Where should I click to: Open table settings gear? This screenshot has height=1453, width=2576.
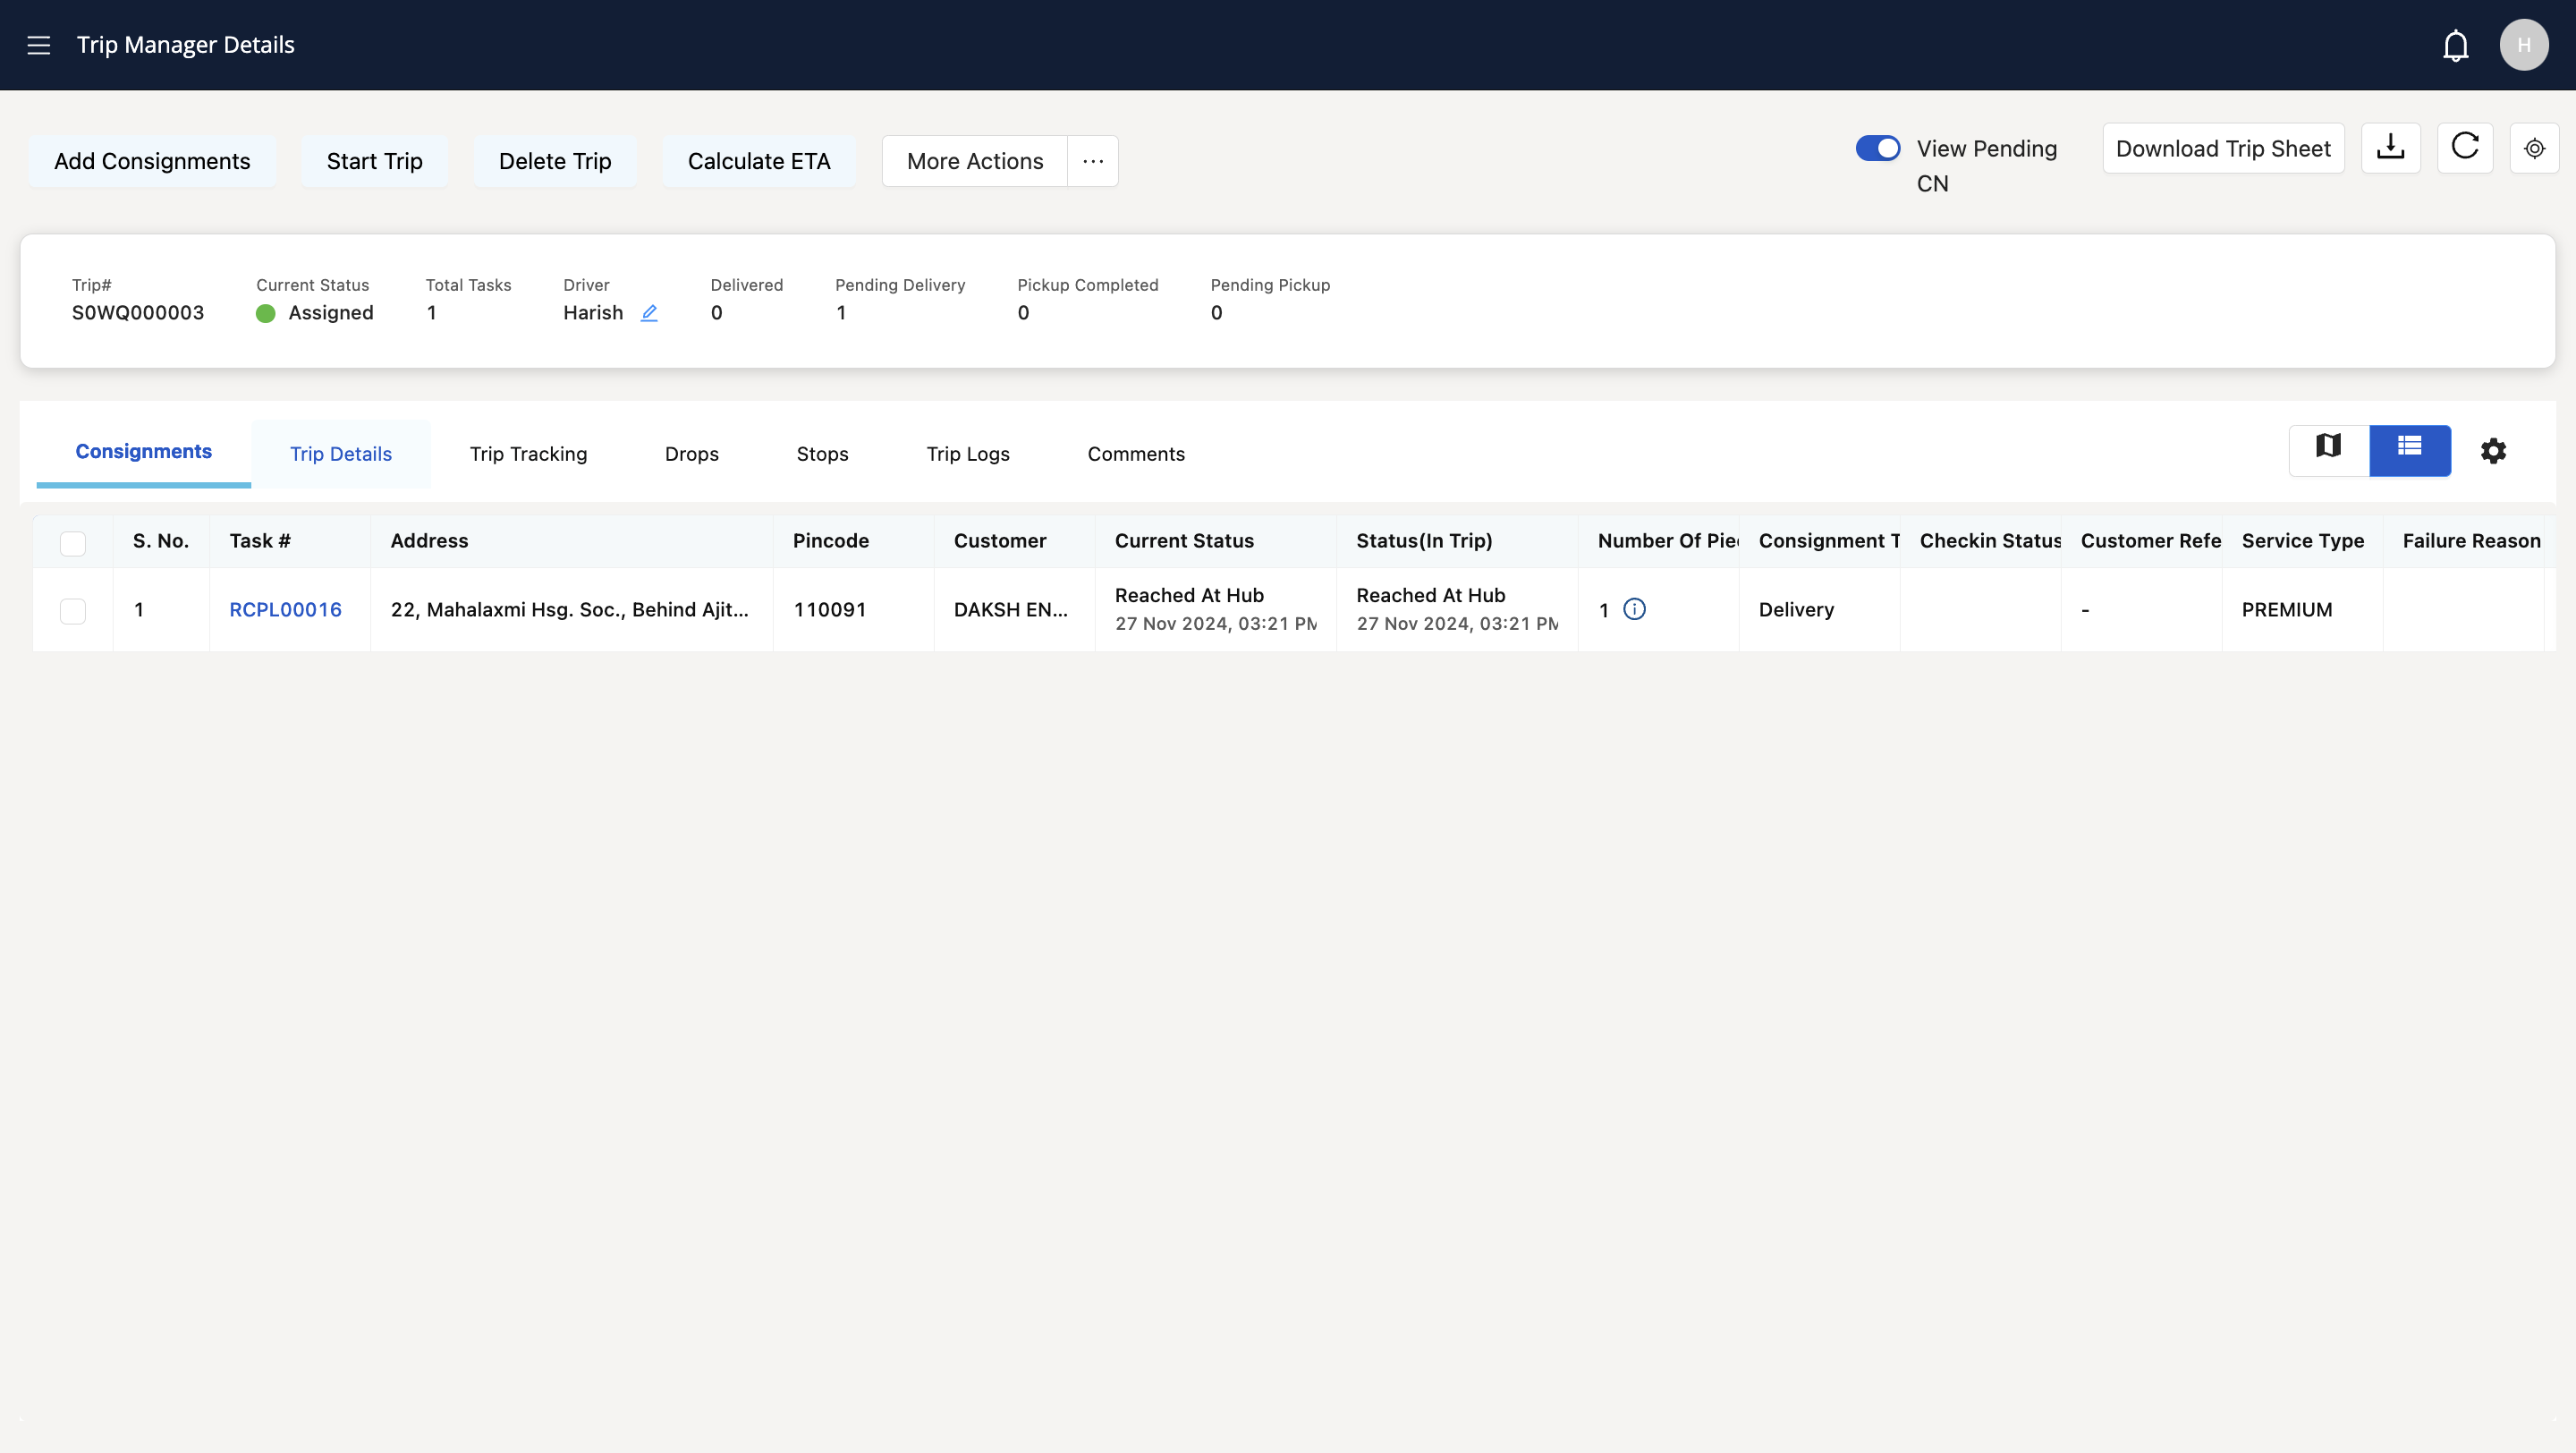(2493, 451)
